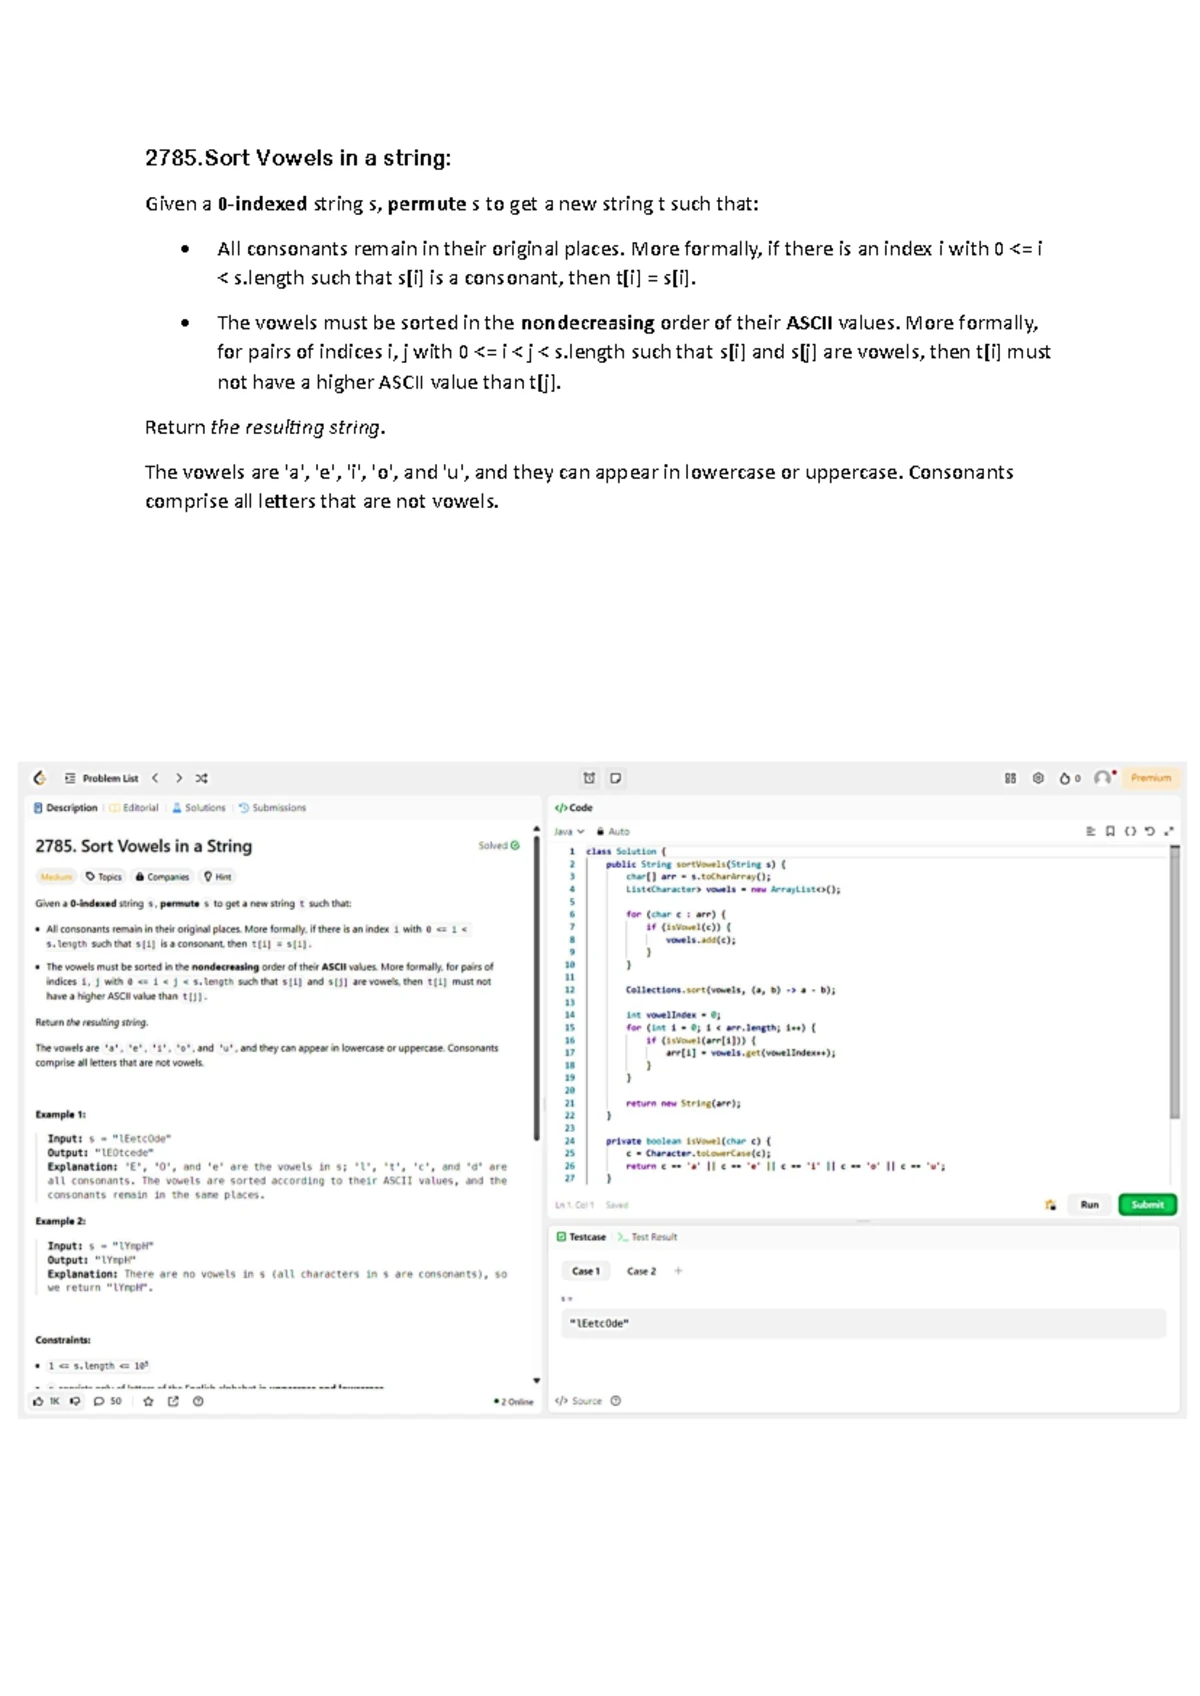
Task: Click the feedback question mark icon
Action: click(x=198, y=1402)
